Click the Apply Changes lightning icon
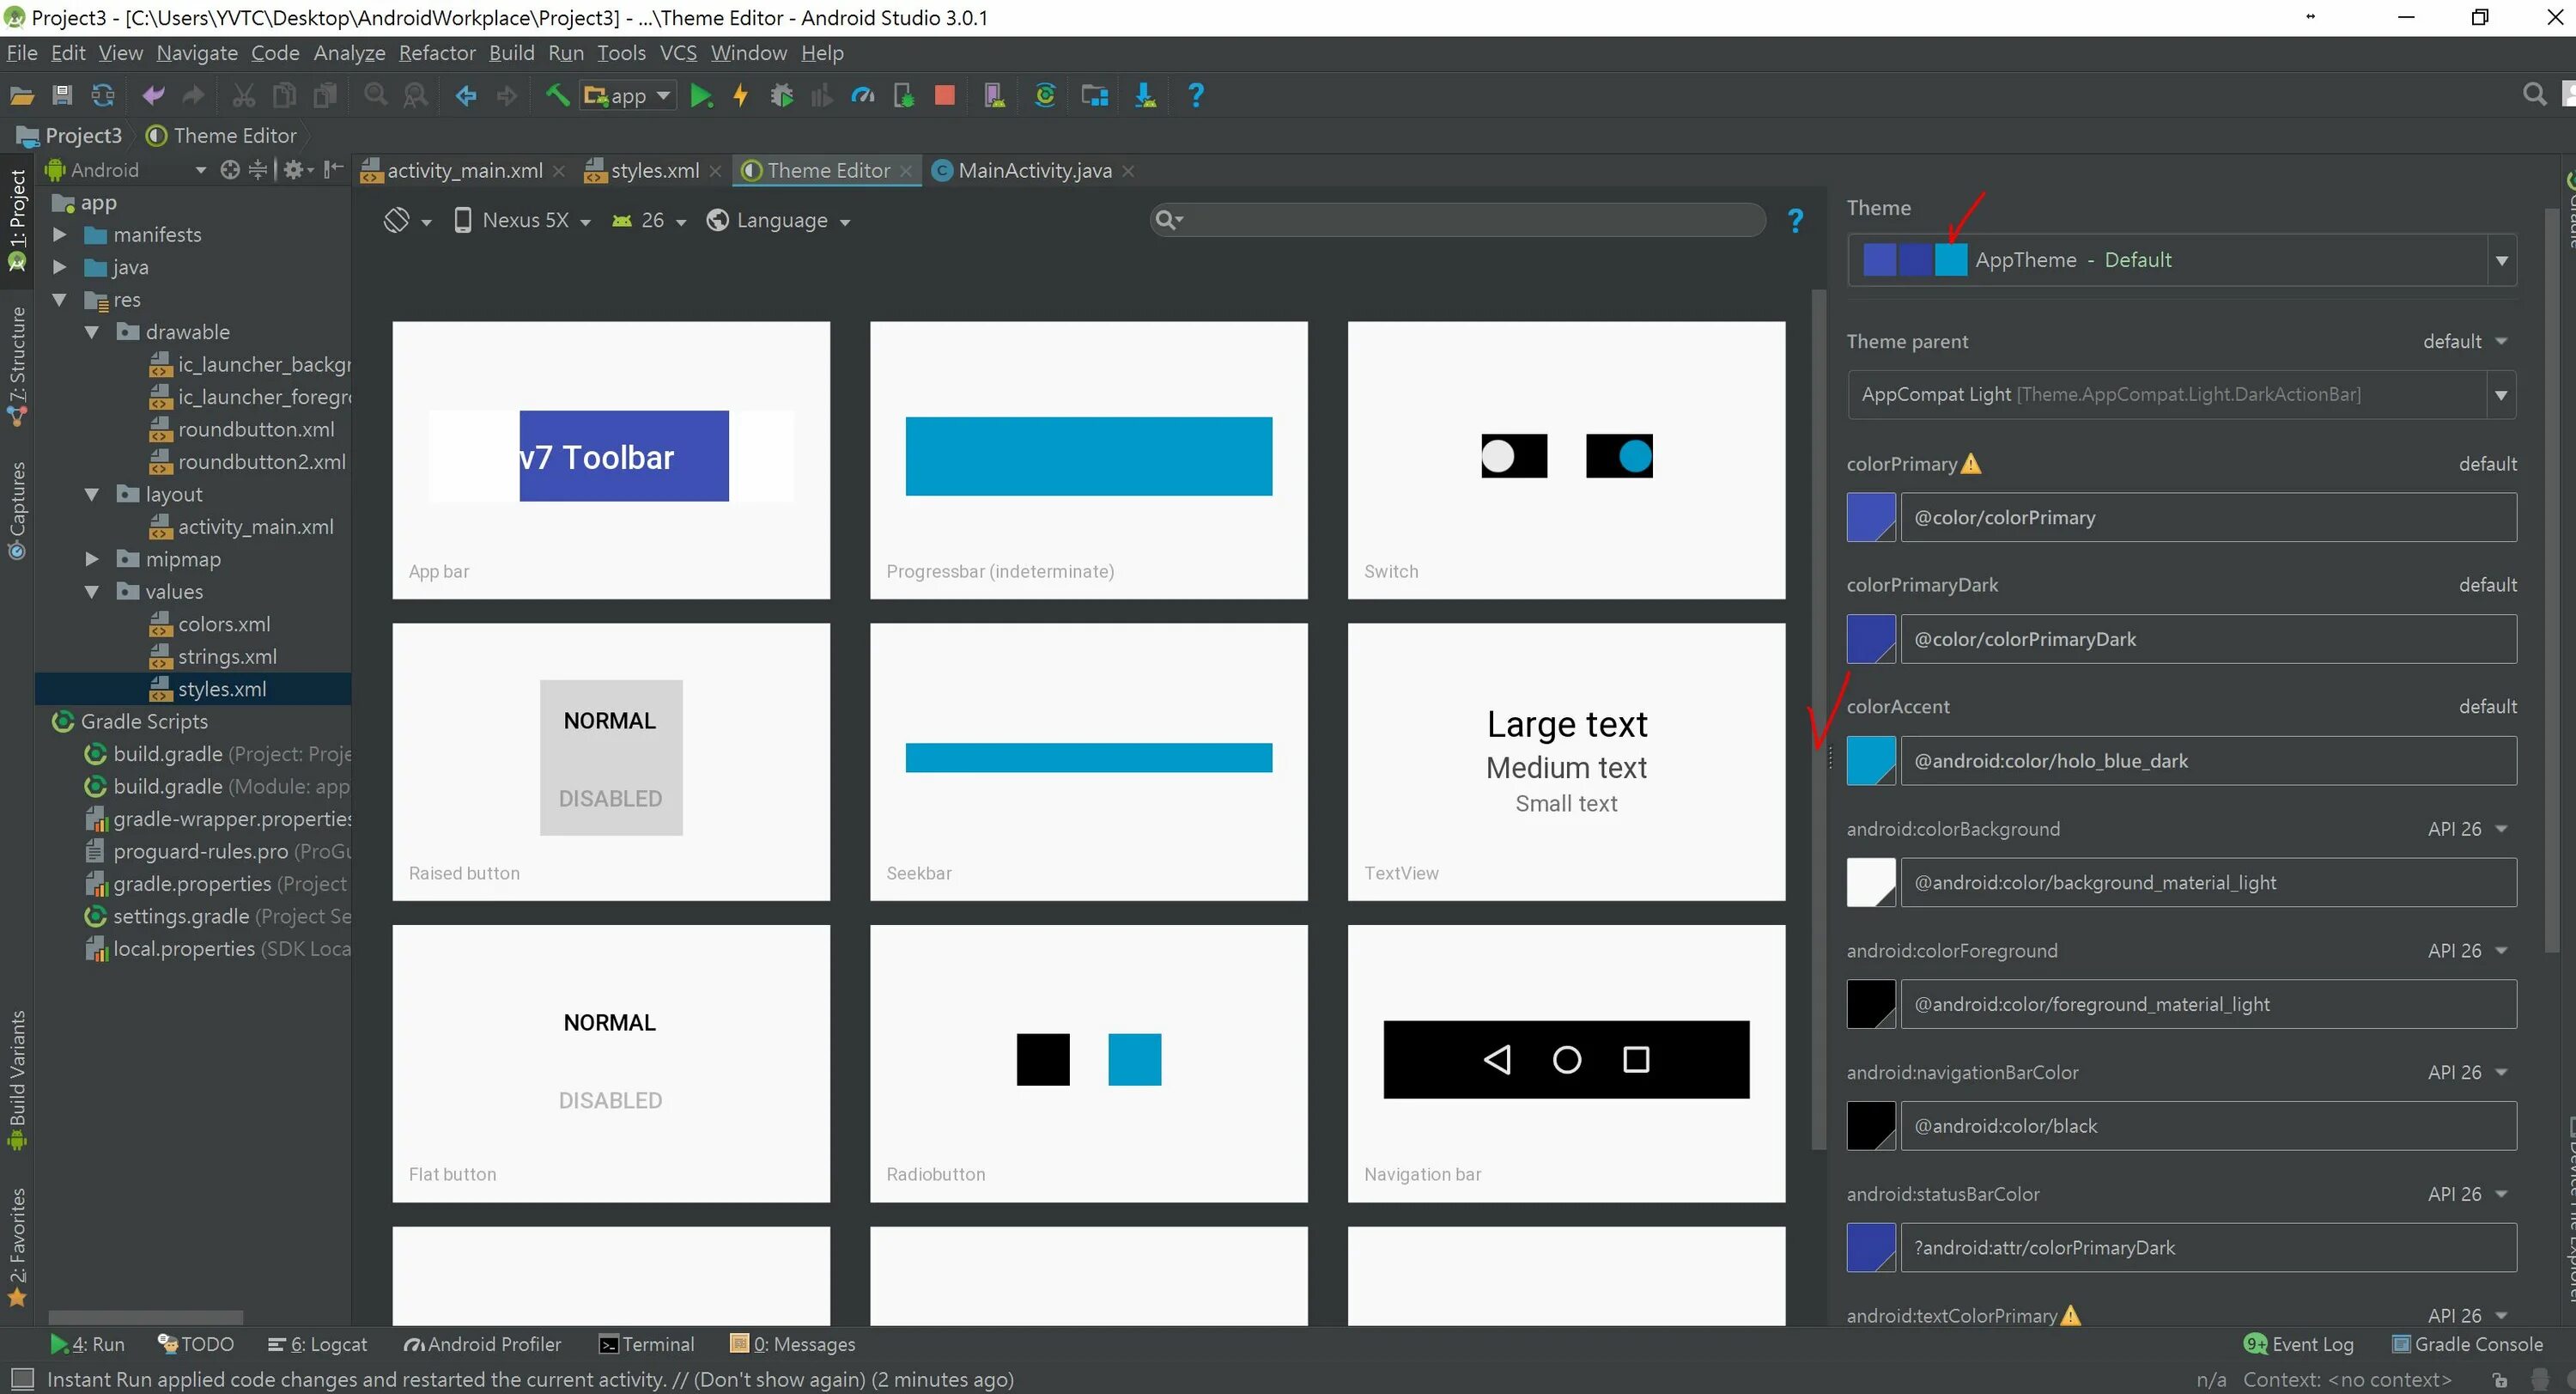The image size is (2576, 1394). coord(741,96)
